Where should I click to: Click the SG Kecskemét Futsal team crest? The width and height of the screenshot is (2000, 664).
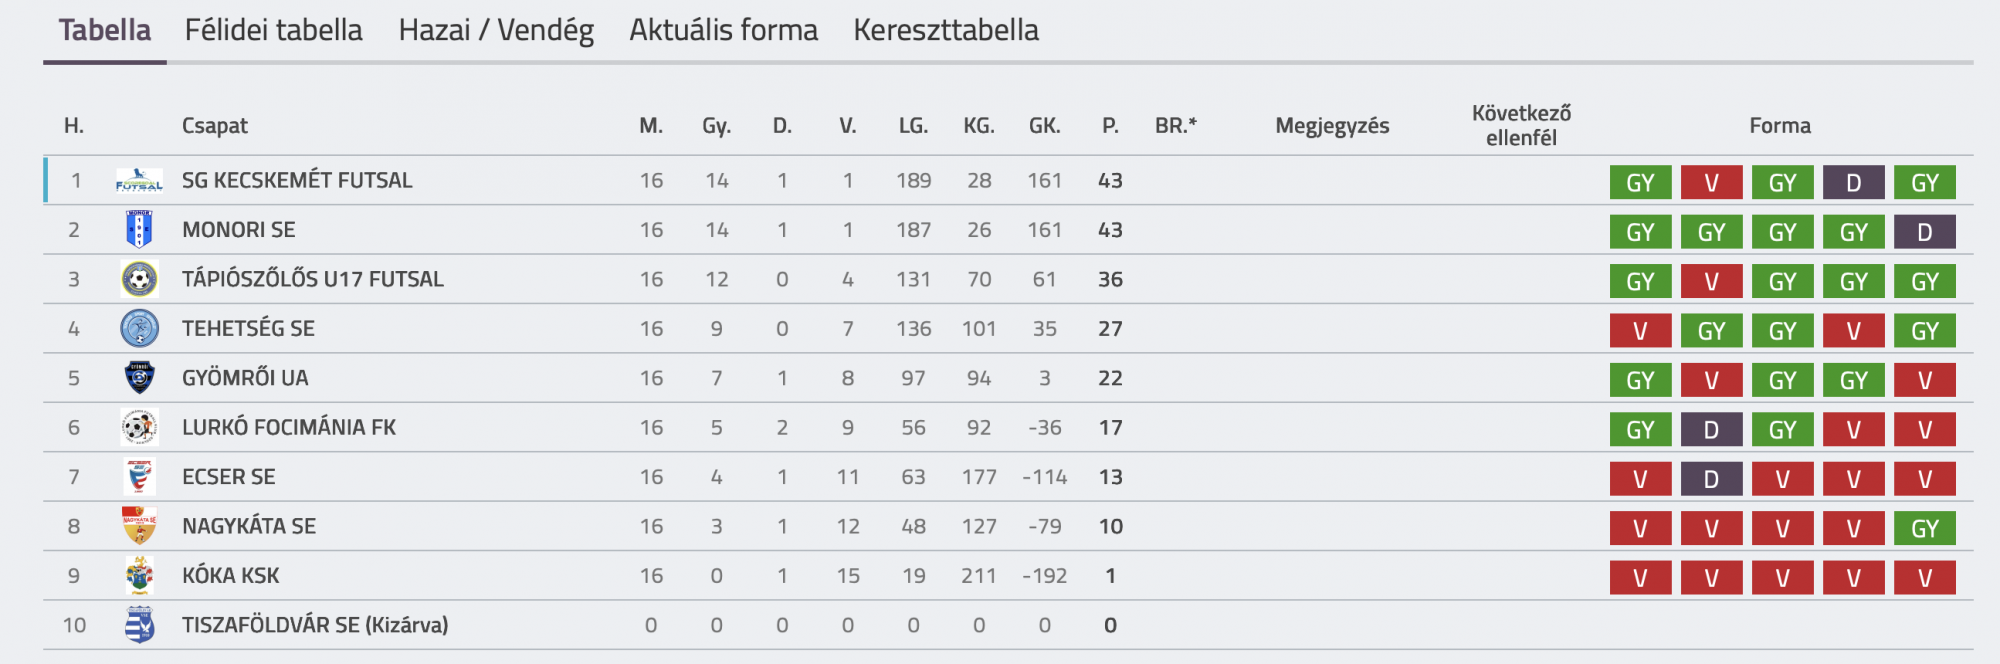pyautogui.click(x=139, y=181)
